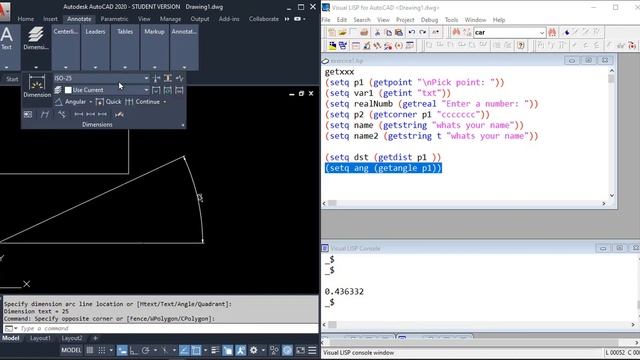
Task: Click the print icon in Visual LISP toolbar
Action: click(364, 32)
